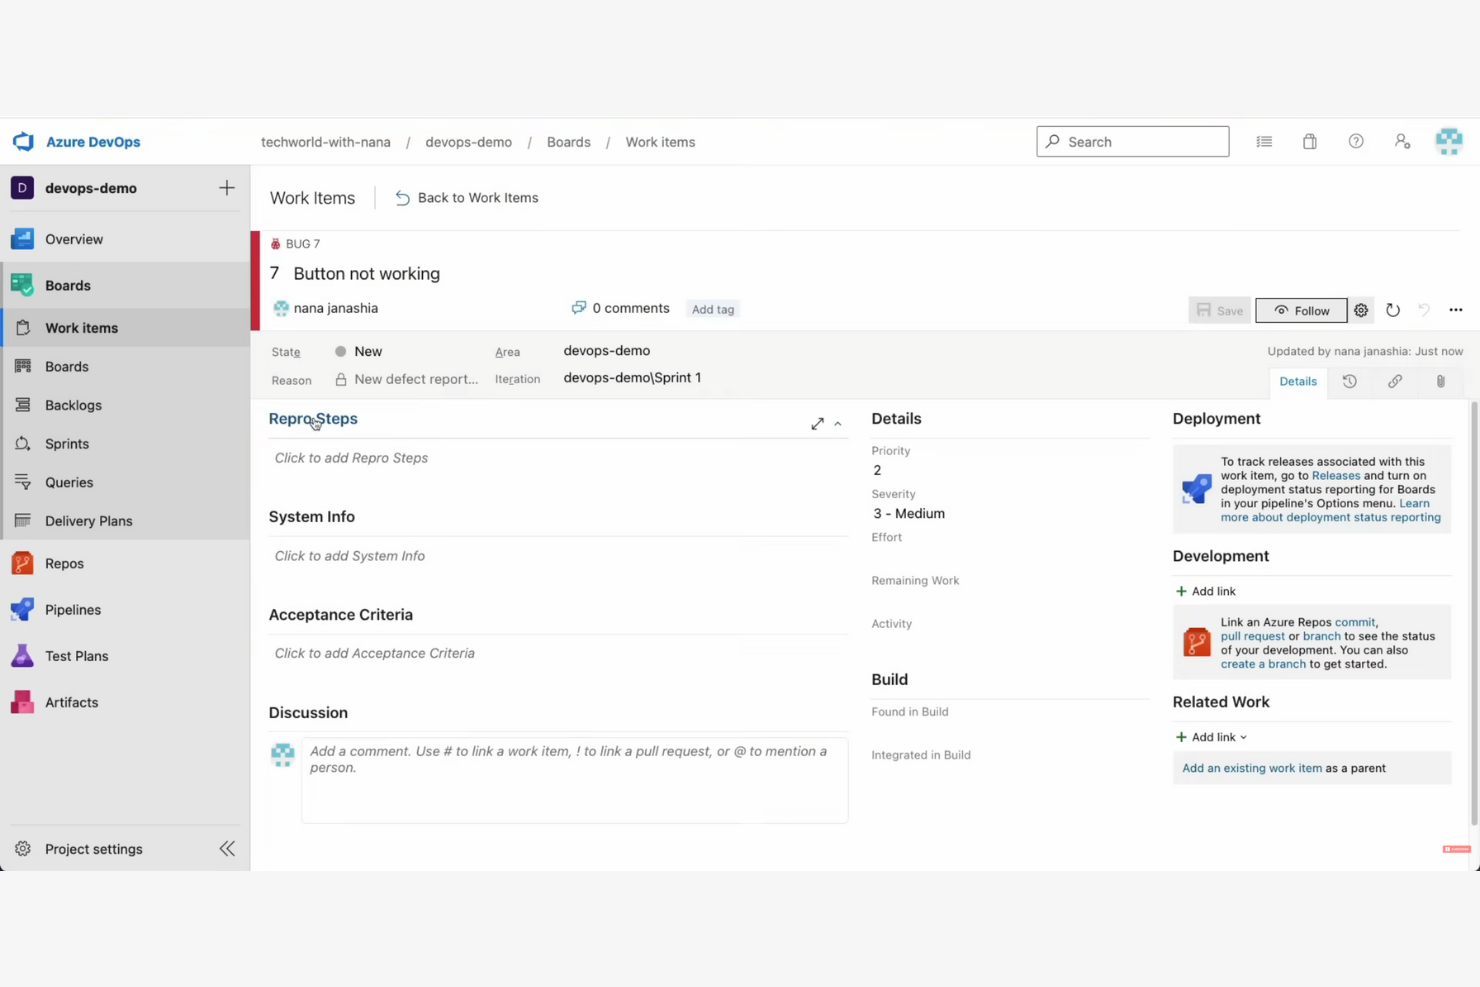This screenshot has height=987, width=1480.
Task: Follow this work item
Action: coord(1301,310)
